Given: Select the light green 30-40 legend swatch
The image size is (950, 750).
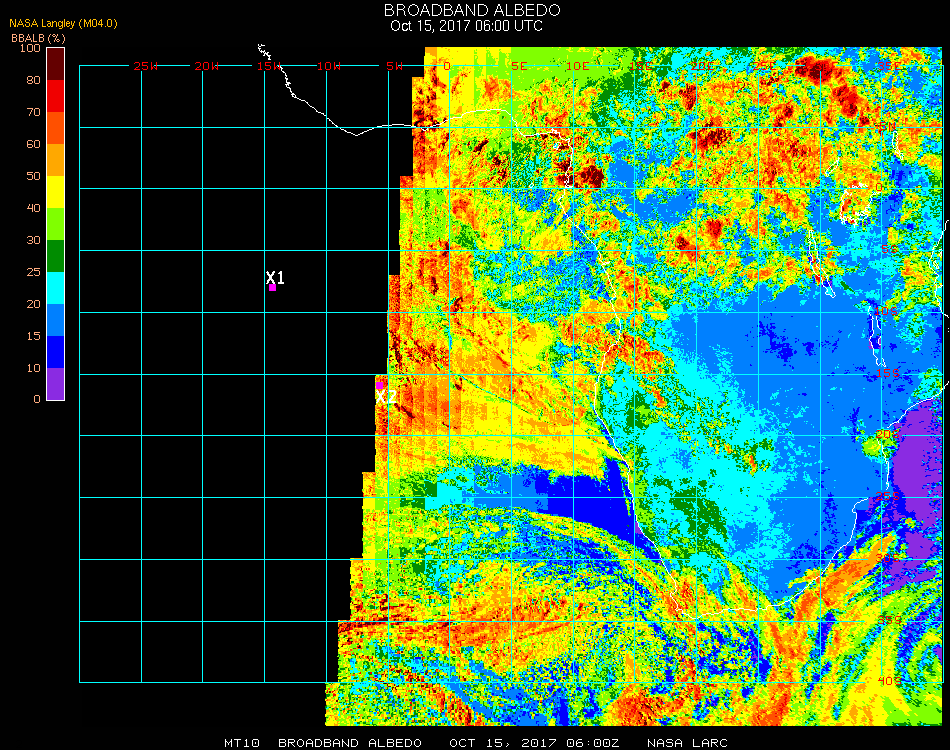Looking at the screenshot, I should 56,224.
